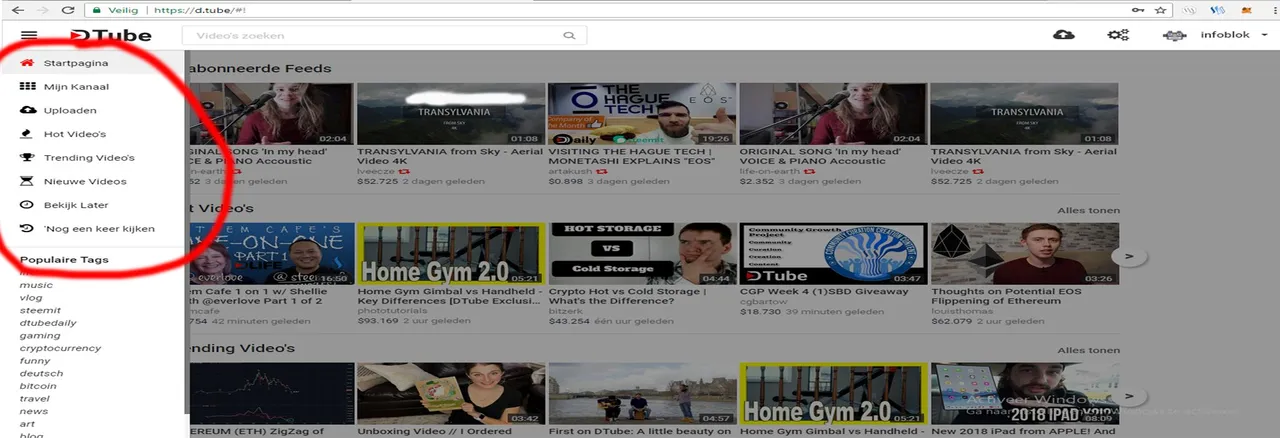This screenshot has height=438, width=1280.
Task: Open the gaming tag
Action: pos(40,336)
